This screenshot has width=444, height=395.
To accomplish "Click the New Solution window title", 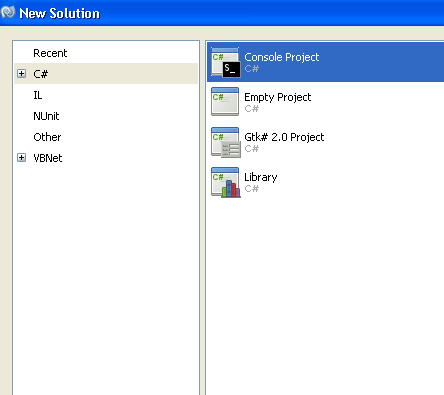I will [60, 13].
